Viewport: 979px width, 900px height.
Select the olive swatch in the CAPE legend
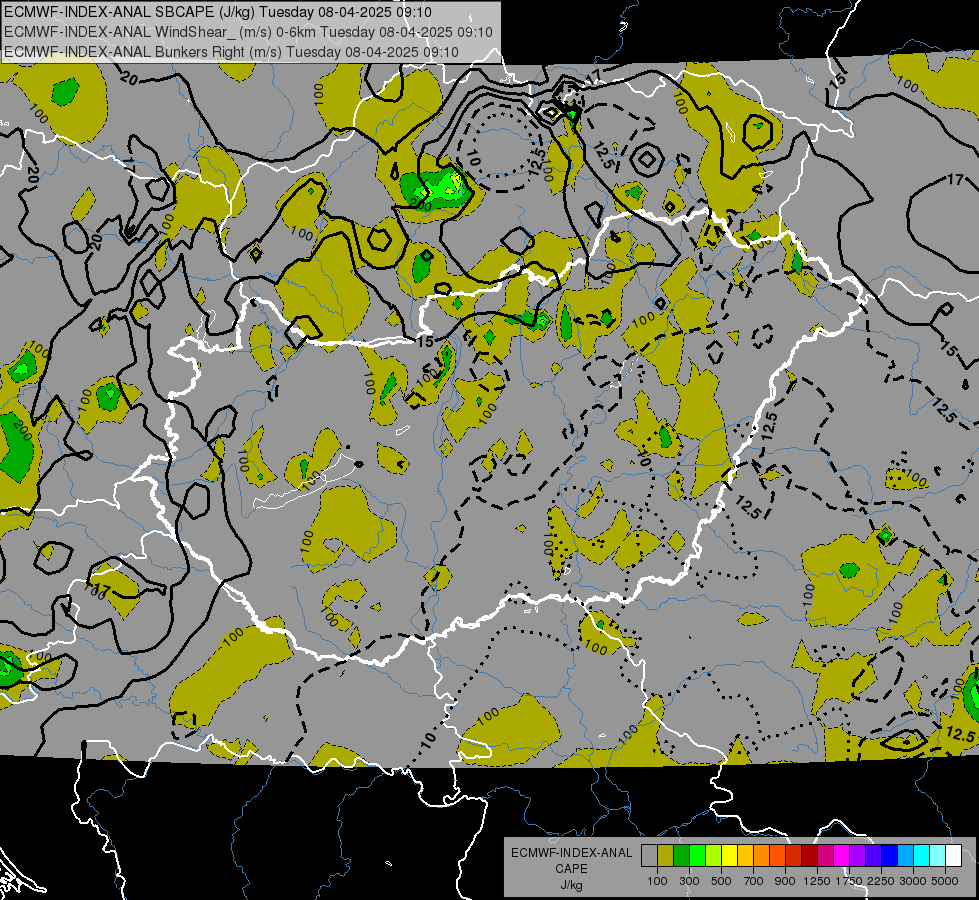tap(666, 855)
